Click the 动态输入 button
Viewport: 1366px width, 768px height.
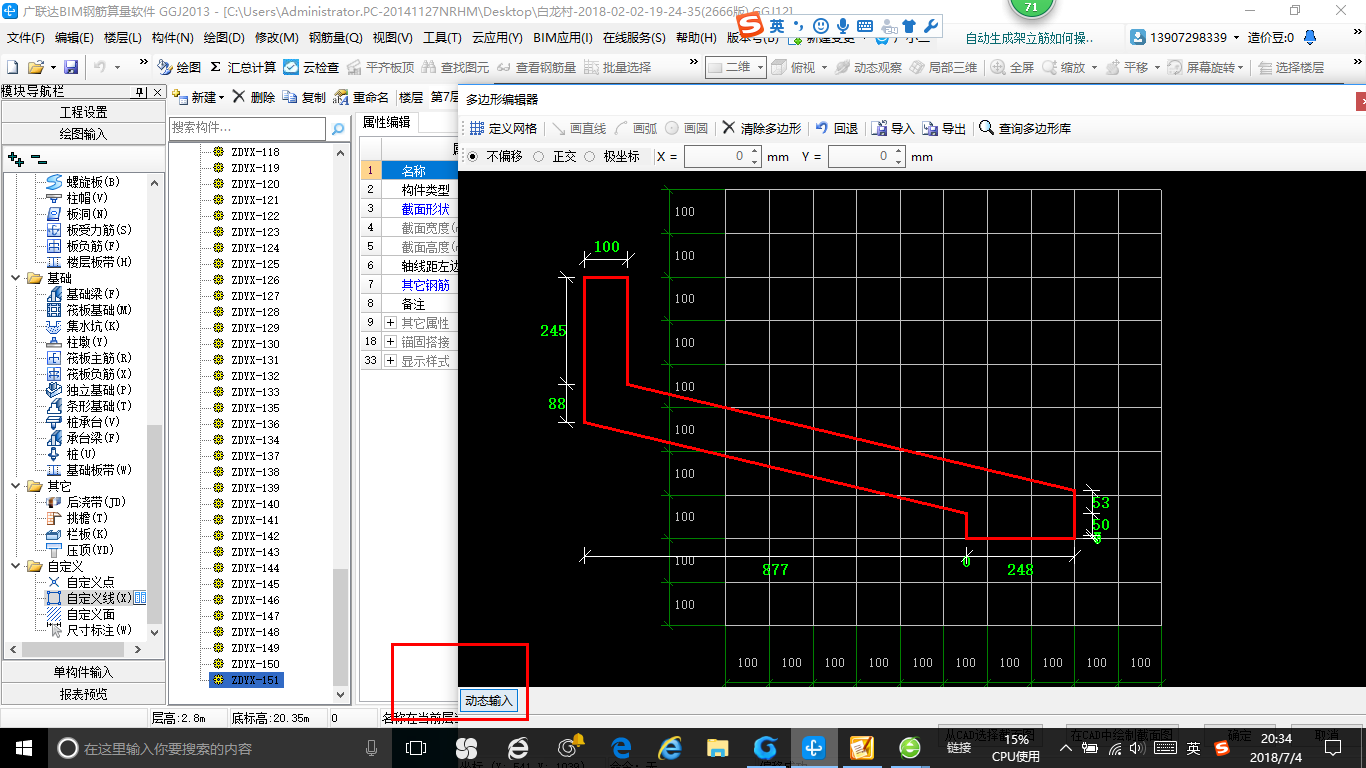point(489,701)
